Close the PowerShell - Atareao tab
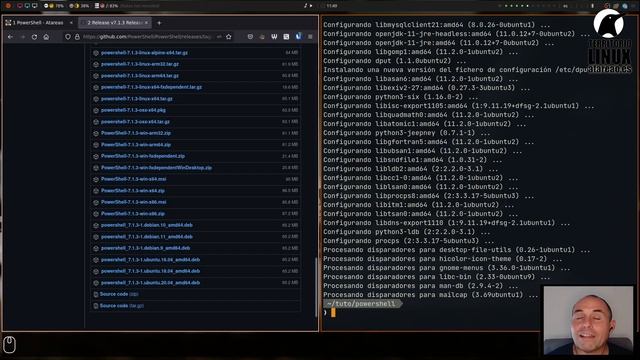Image resolution: width=640 pixels, height=360 pixels. tap(71, 23)
